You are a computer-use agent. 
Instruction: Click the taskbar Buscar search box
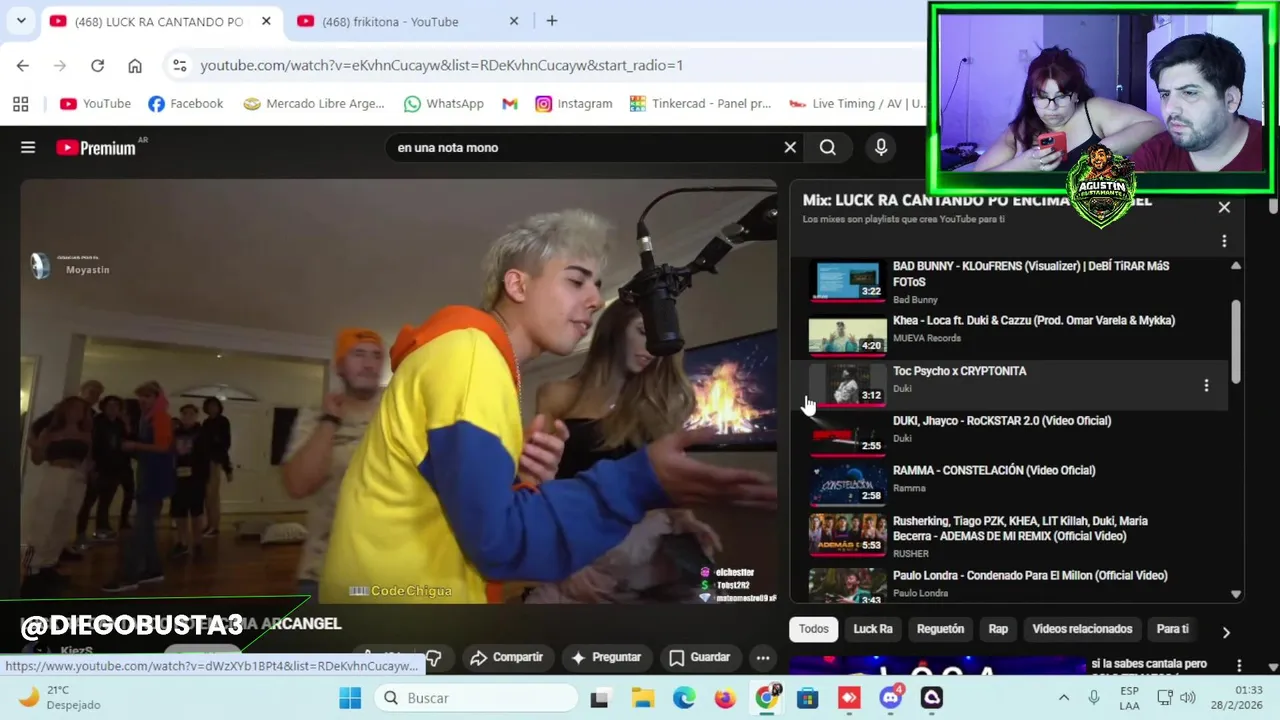476,698
